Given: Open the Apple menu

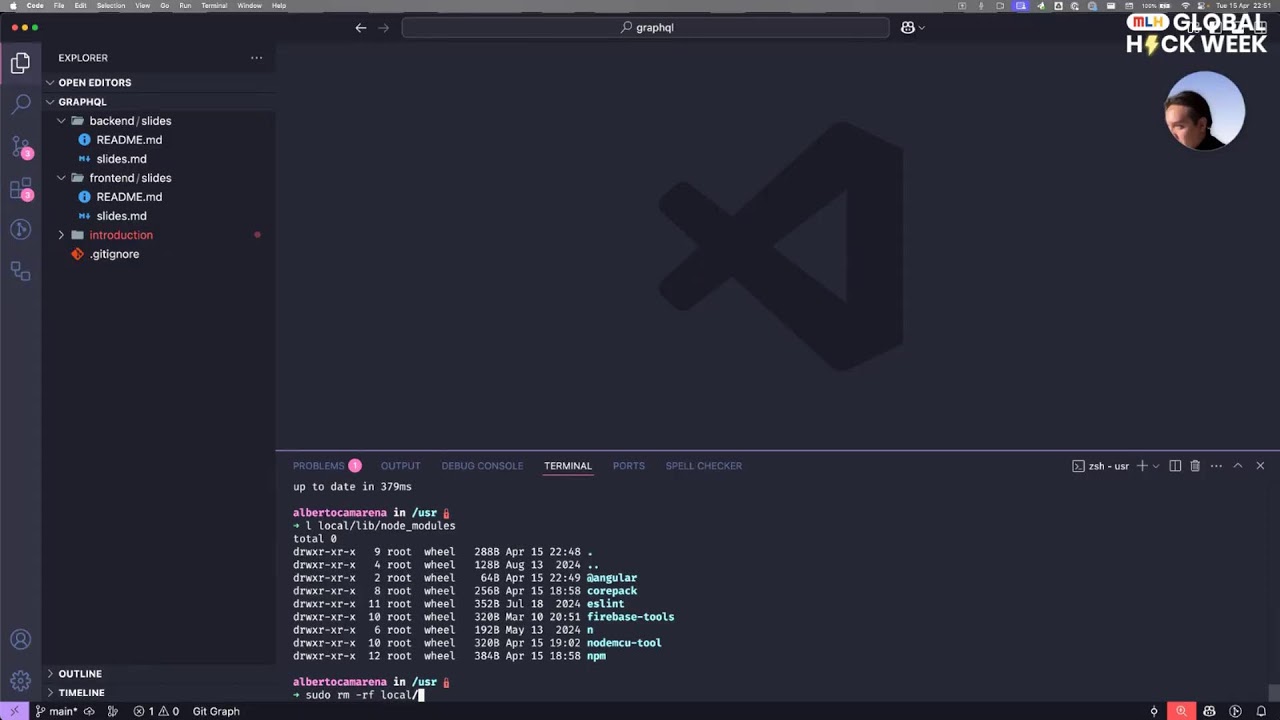Looking at the screenshot, I should pos(12,6).
